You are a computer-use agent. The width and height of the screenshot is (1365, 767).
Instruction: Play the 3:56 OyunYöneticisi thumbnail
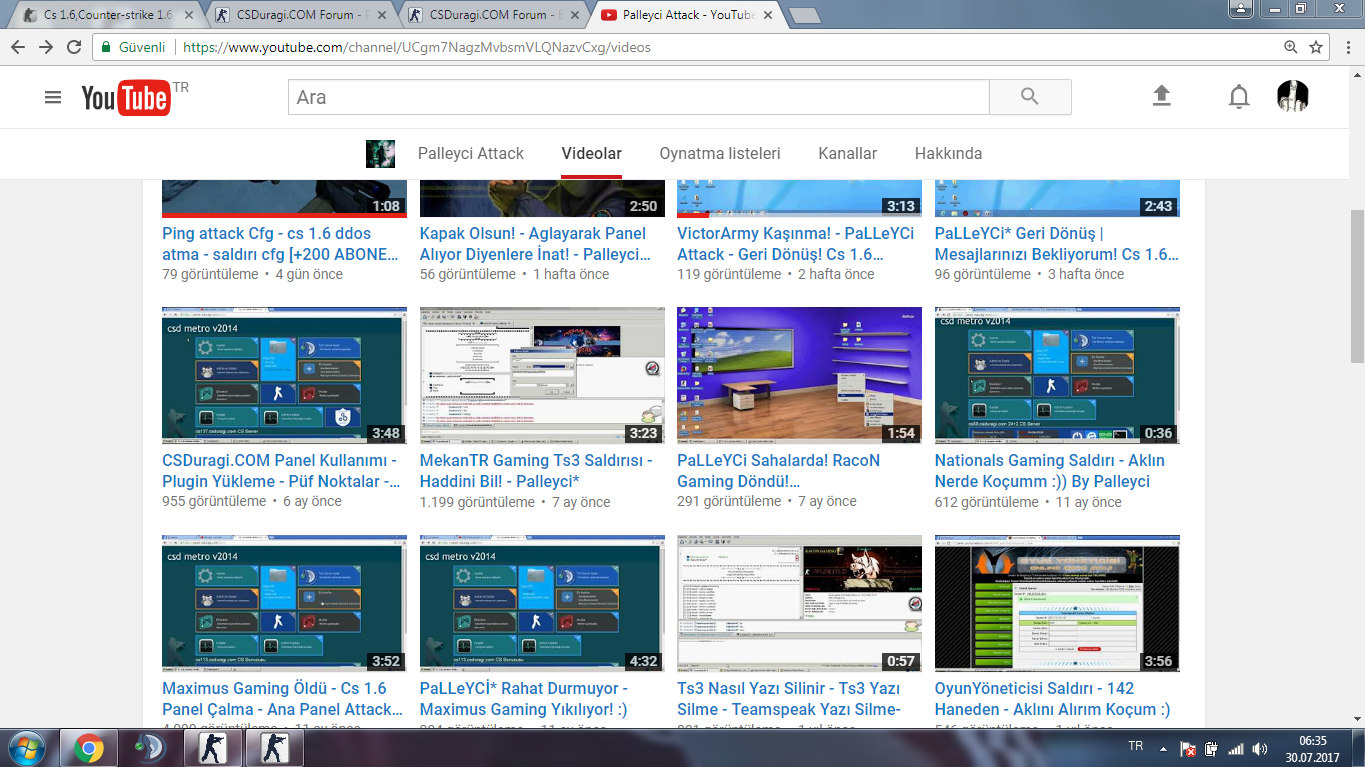1057,603
